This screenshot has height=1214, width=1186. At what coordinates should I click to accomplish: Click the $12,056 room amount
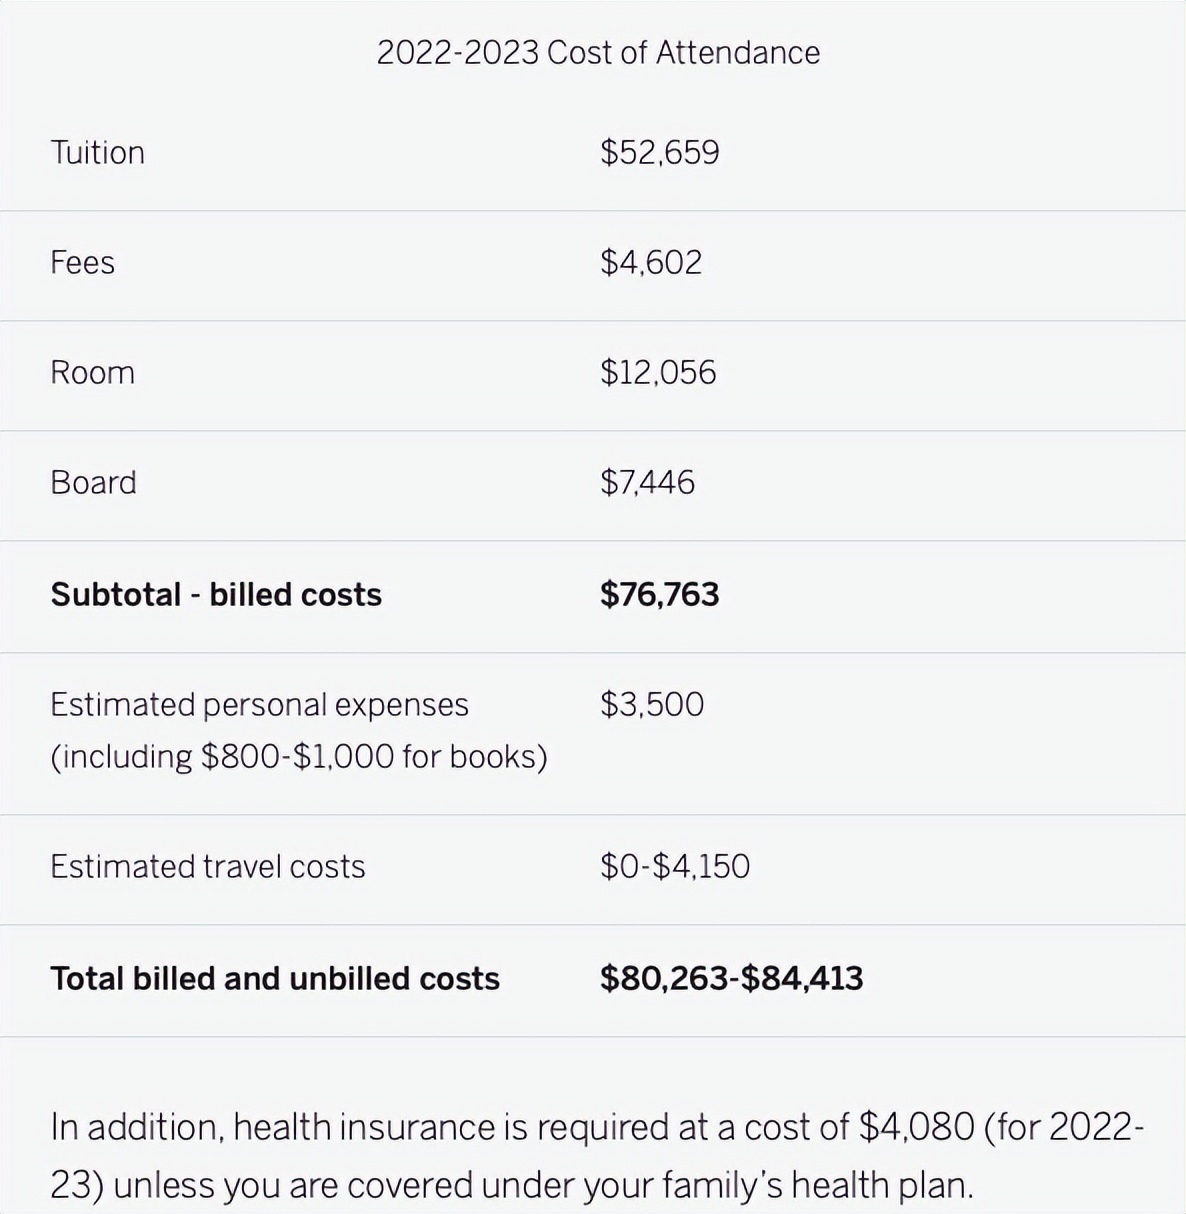tap(658, 373)
